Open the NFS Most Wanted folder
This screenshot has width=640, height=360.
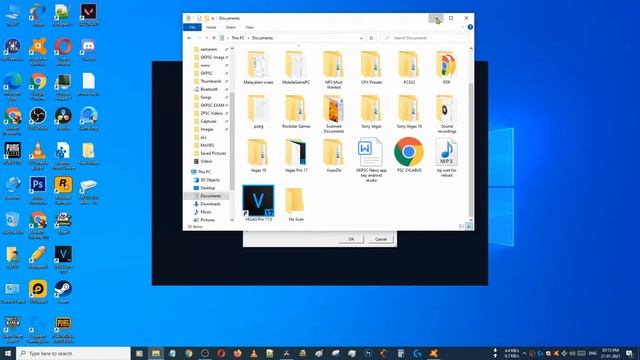(333, 70)
